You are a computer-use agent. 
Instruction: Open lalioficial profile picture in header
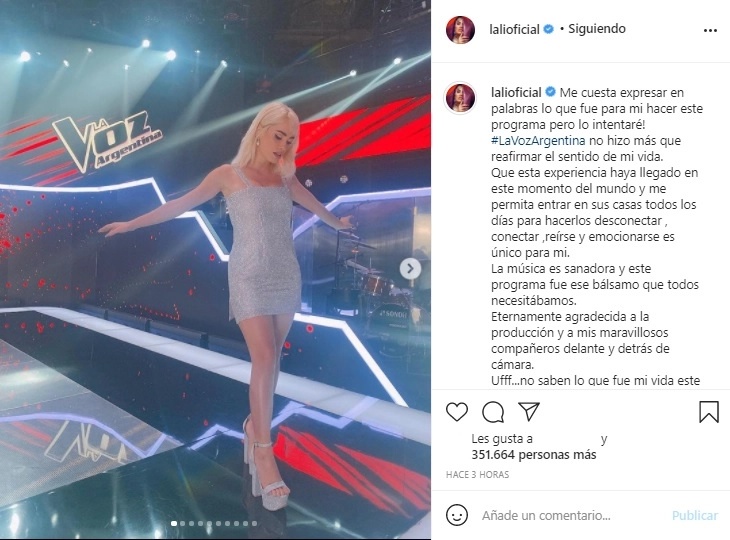[460, 29]
